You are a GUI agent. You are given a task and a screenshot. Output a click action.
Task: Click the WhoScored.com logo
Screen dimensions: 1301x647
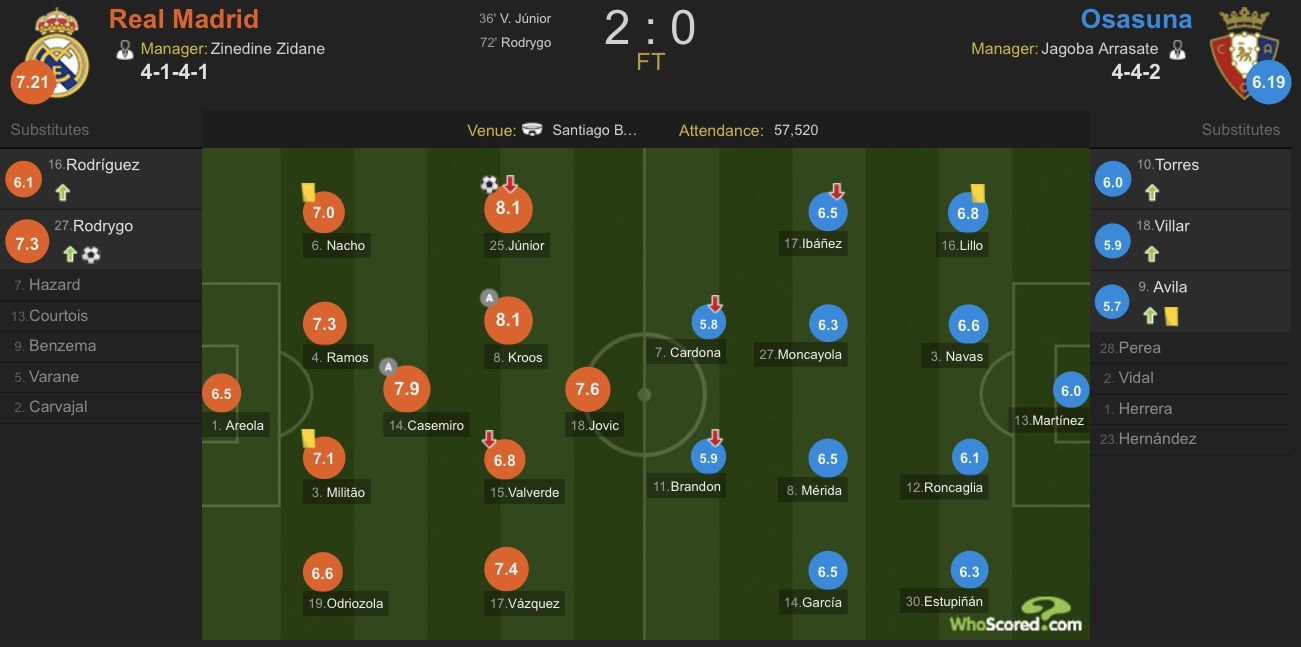click(1016, 615)
